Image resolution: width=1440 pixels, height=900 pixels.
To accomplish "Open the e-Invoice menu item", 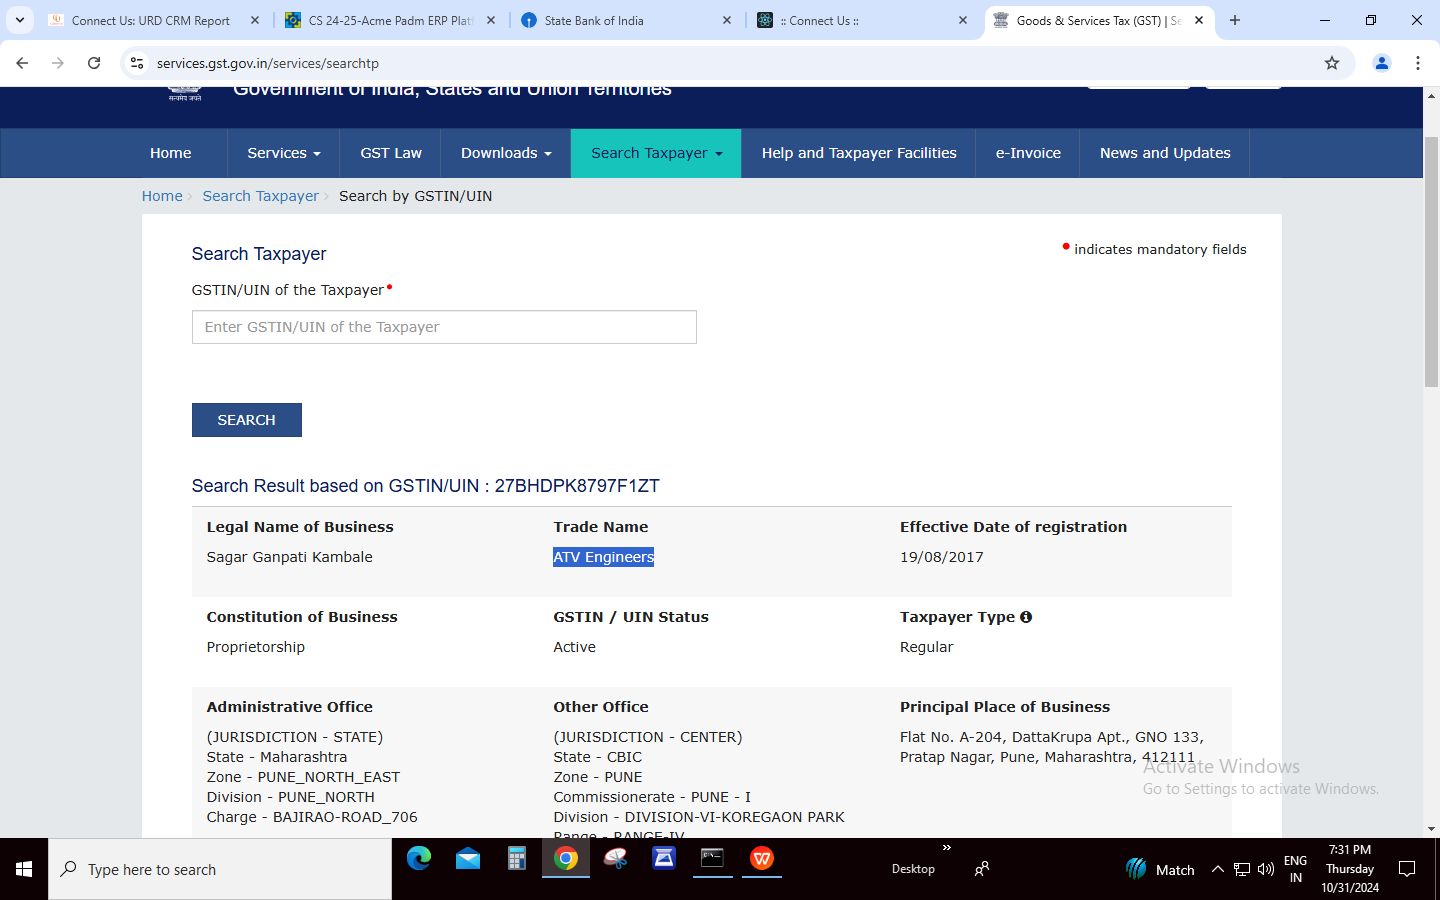I will coord(1028,153).
